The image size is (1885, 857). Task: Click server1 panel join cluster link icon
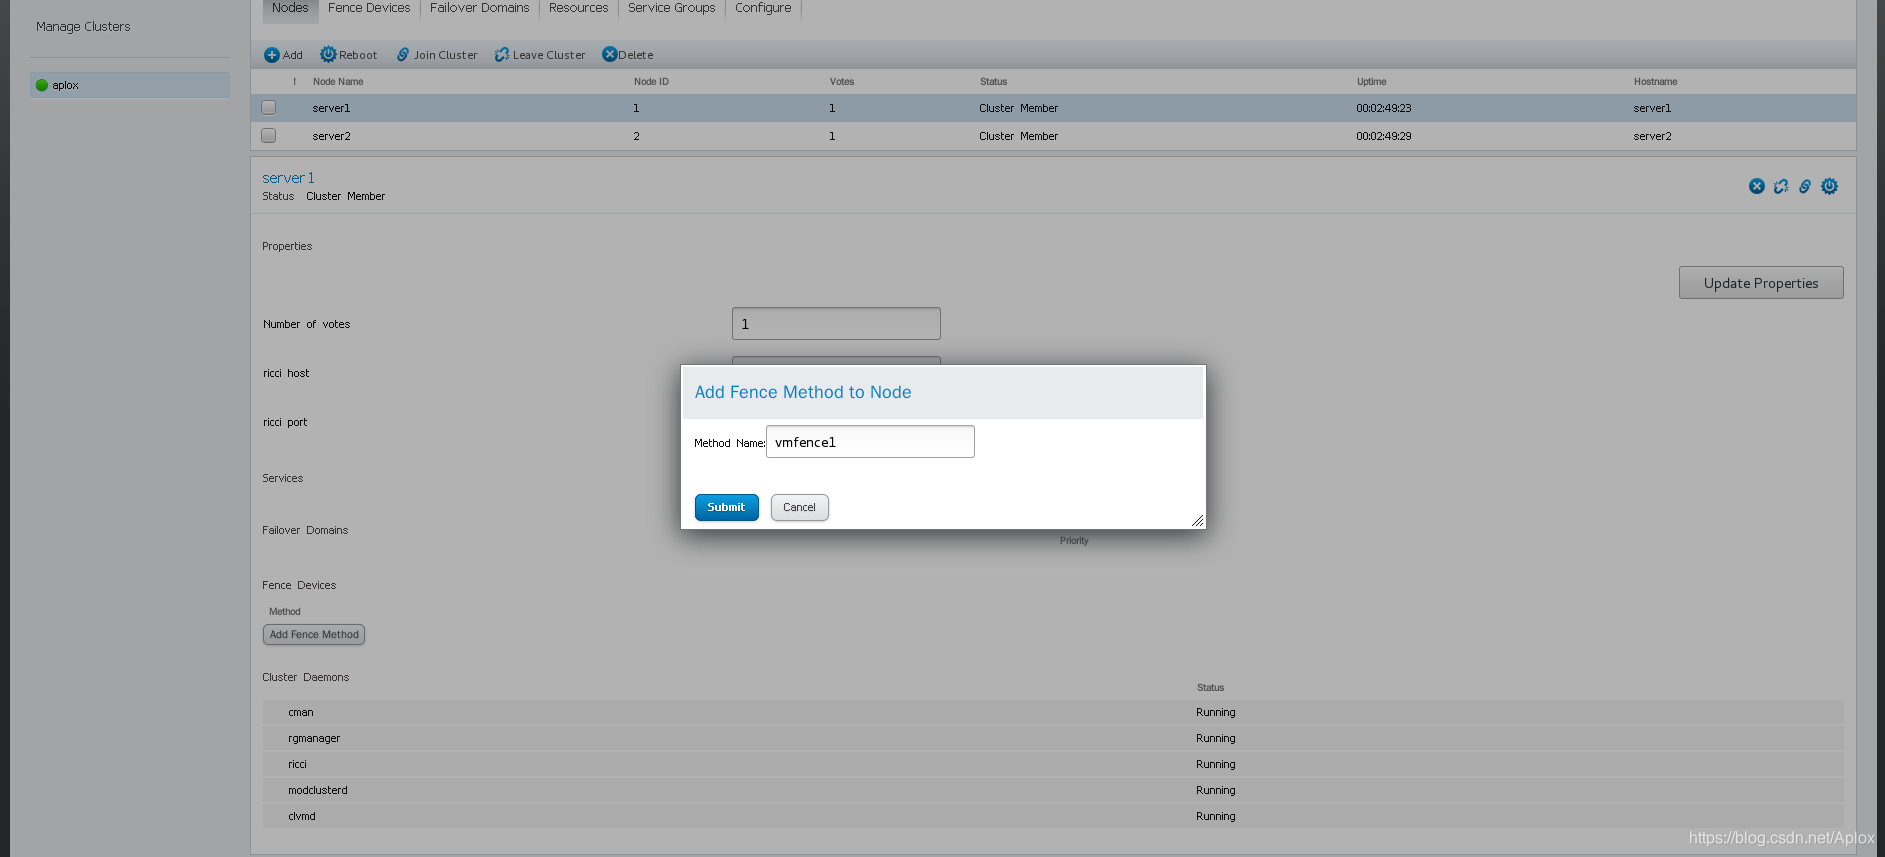(1805, 186)
